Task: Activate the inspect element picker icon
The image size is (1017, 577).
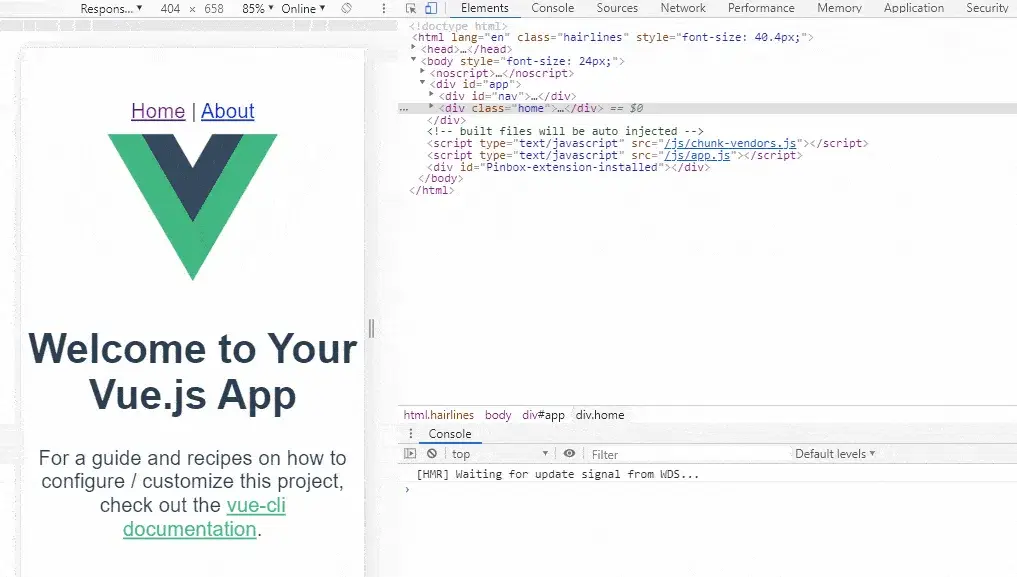Action: (411, 8)
